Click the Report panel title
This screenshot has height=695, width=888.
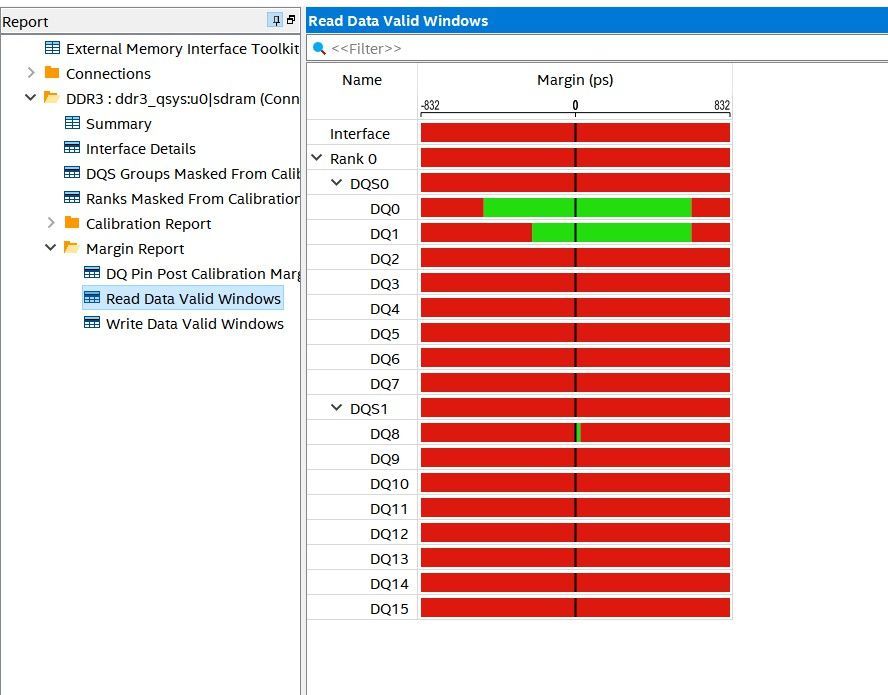[25, 22]
